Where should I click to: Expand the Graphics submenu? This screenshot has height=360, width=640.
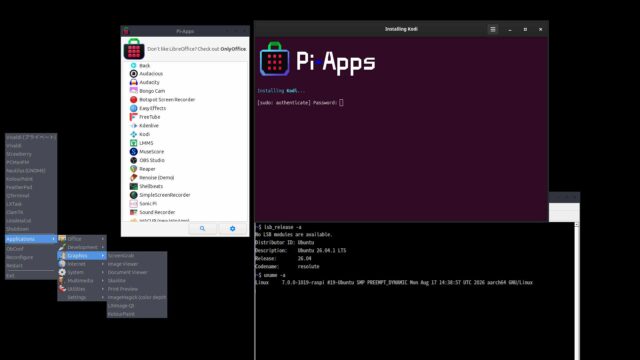click(82, 256)
